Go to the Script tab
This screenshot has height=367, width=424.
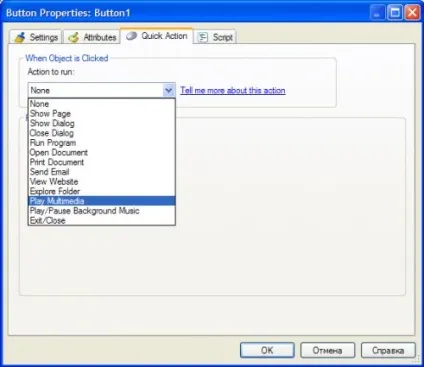(215, 37)
